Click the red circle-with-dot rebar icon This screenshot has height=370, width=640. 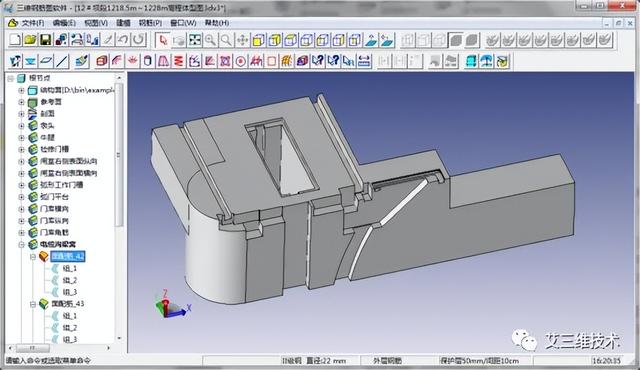click(241, 61)
